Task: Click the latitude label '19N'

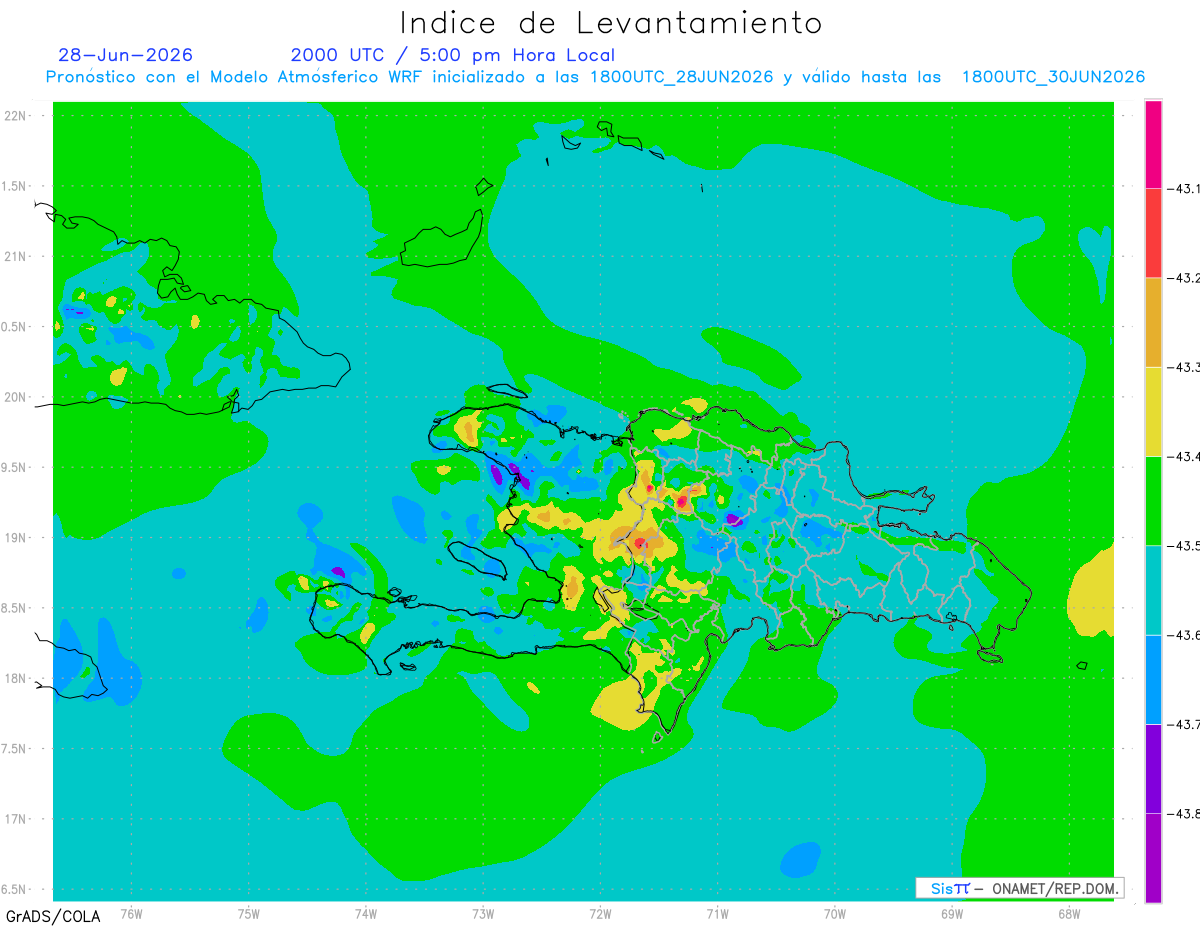Action: tap(17, 538)
